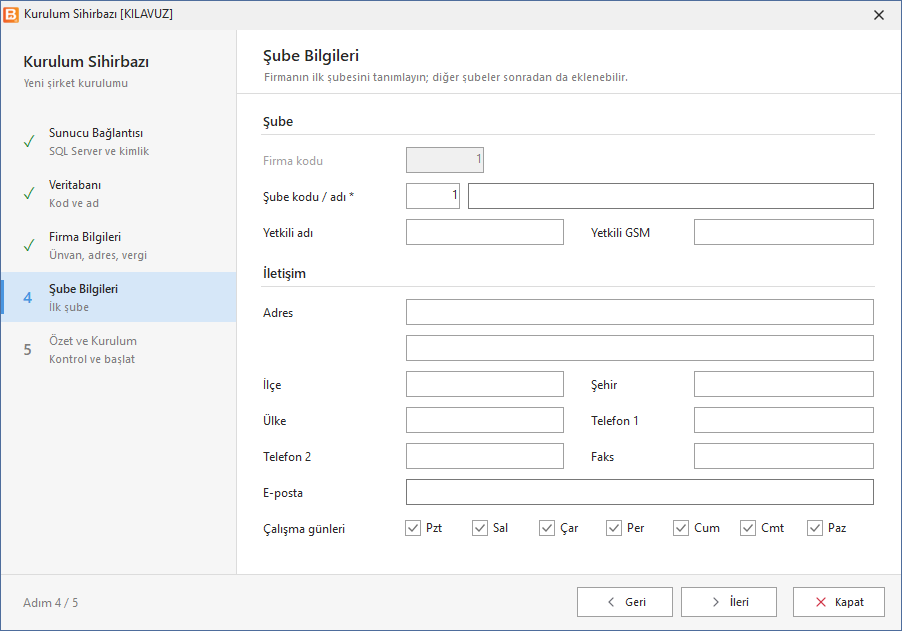Image resolution: width=902 pixels, height=631 pixels.
Task: Click the second Adres line field
Action: [x=640, y=348]
